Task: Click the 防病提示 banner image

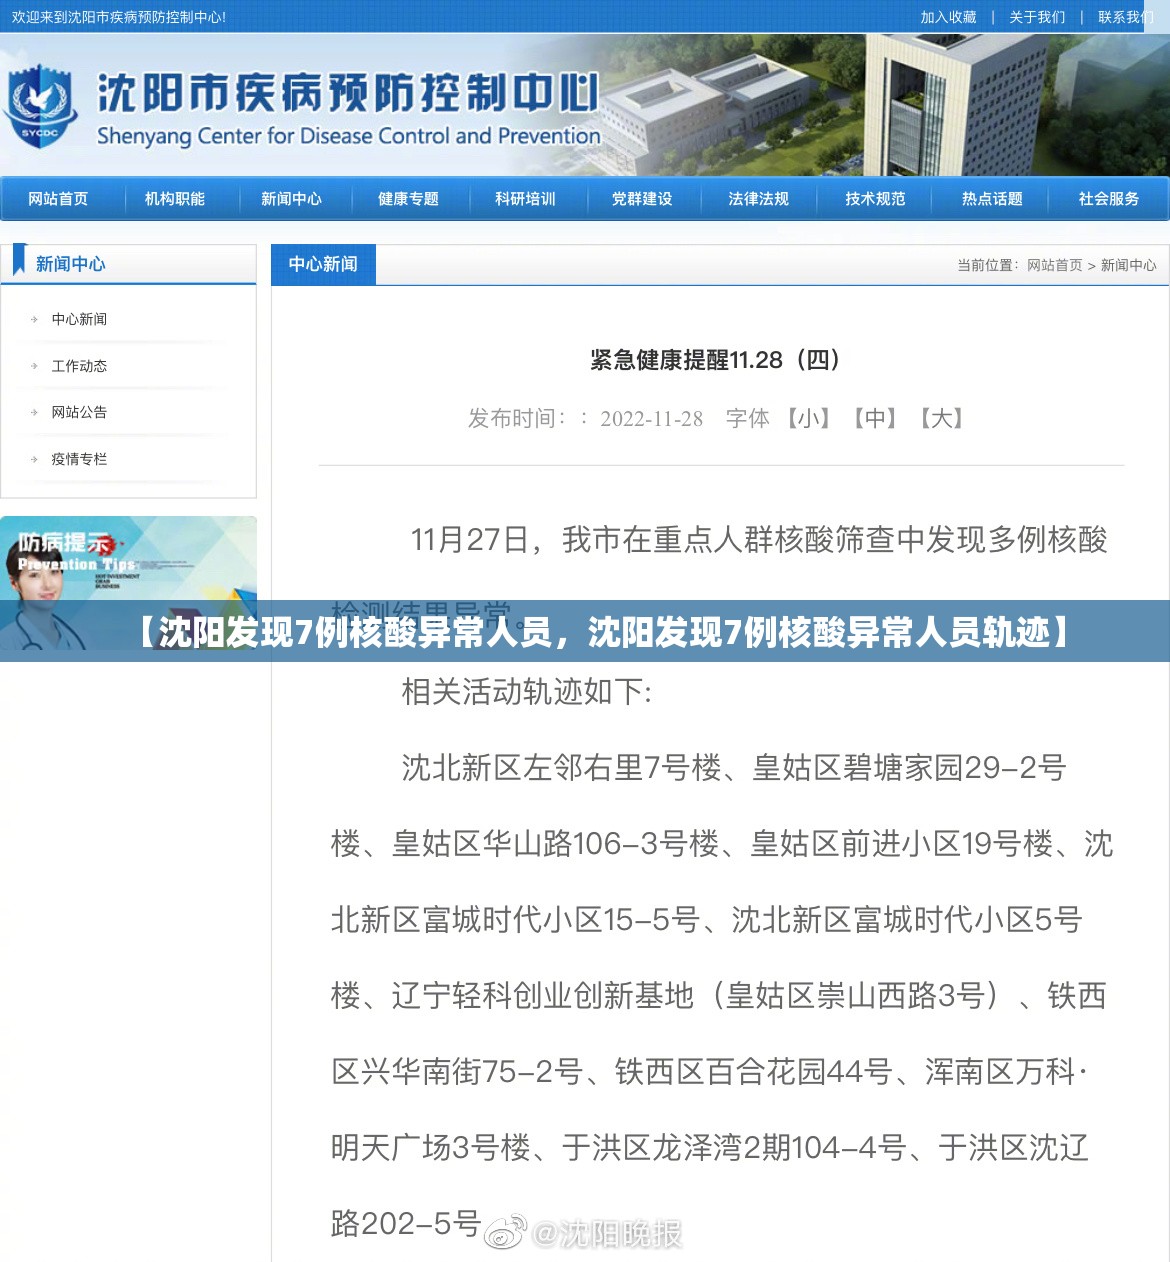Action: (x=128, y=583)
